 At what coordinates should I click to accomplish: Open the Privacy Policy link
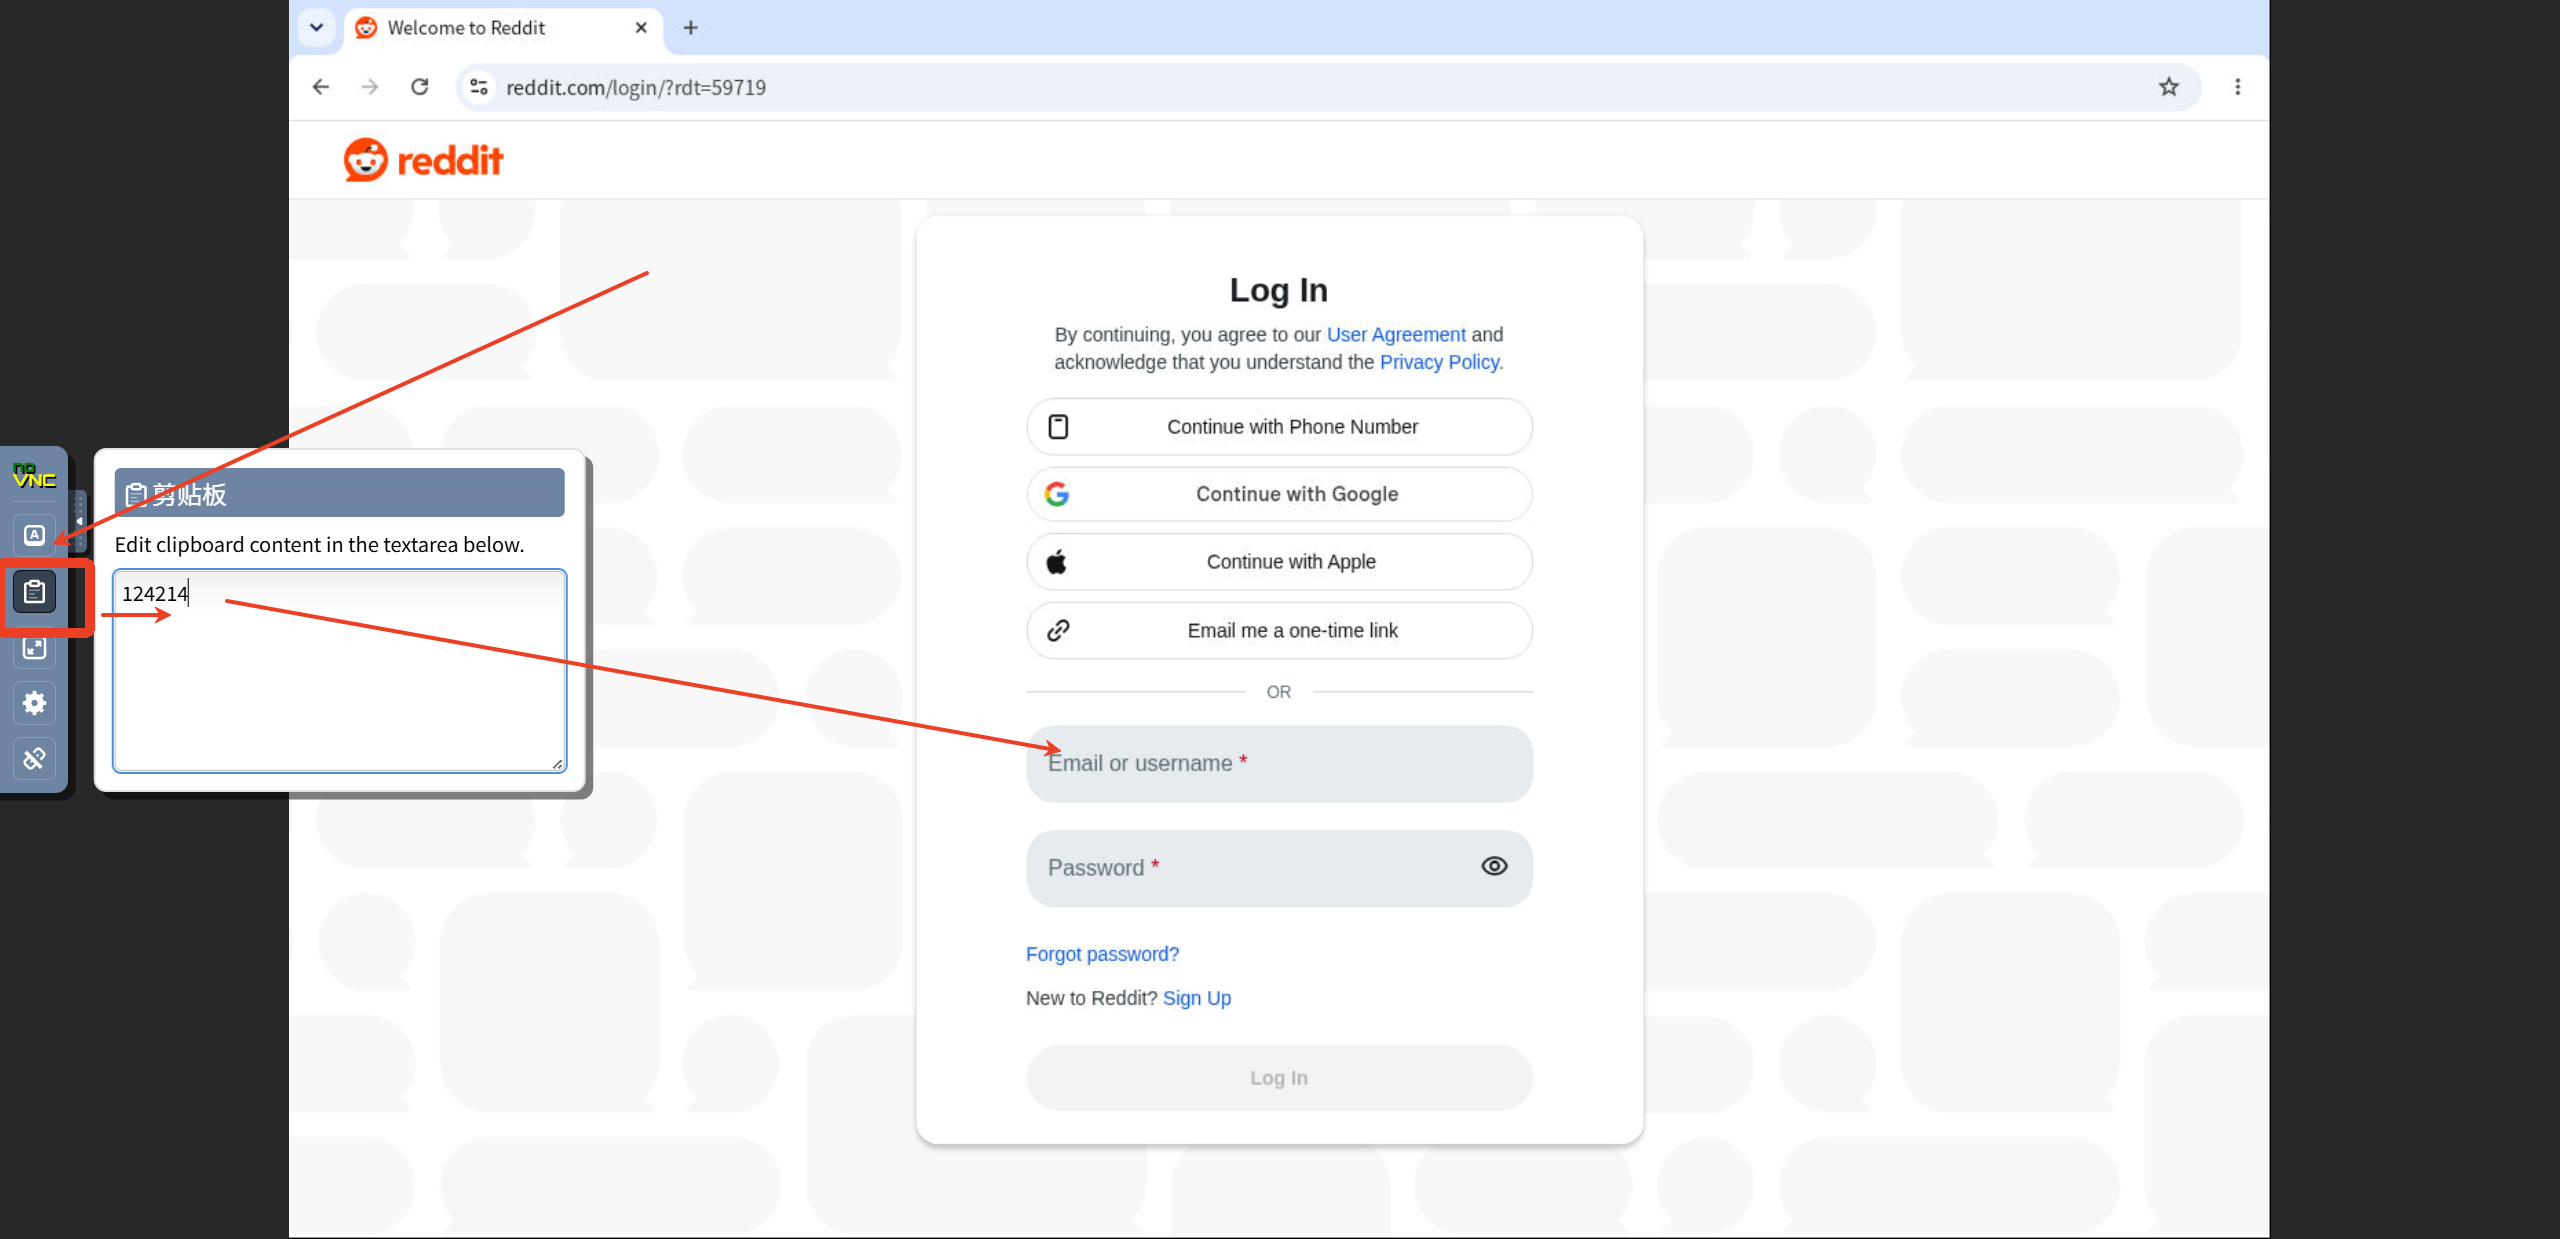click(1440, 362)
